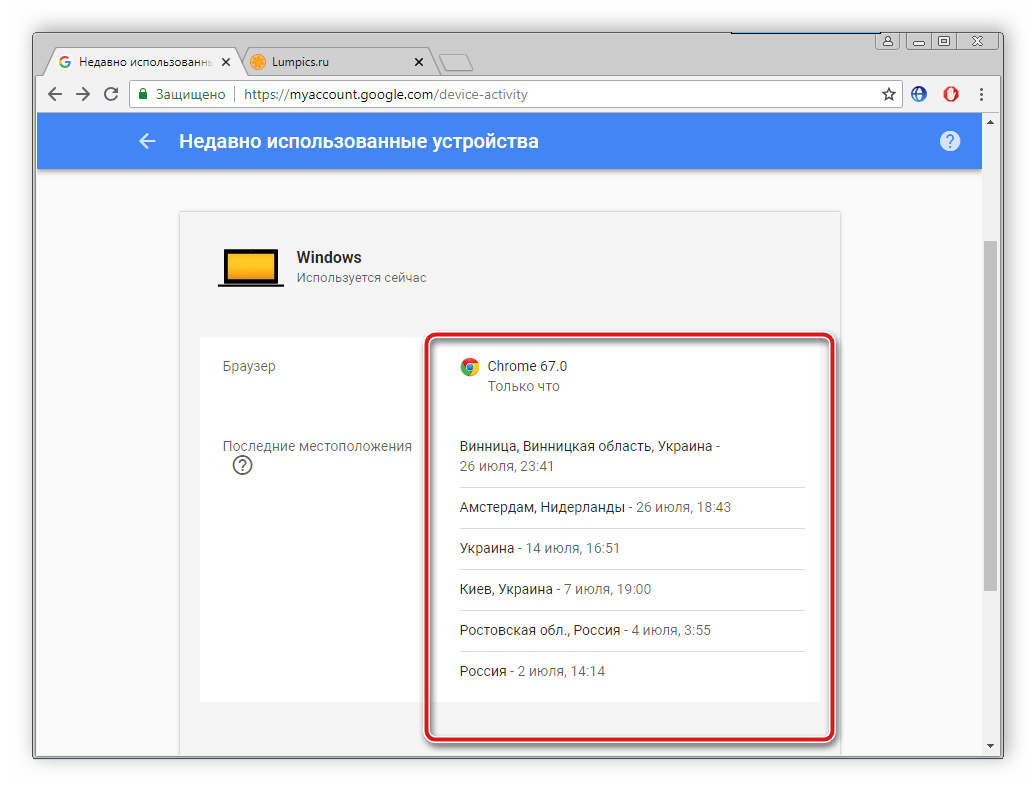Select the Недавно использованные tab
Viewport: 1036px width, 792px height.
[135, 62]
